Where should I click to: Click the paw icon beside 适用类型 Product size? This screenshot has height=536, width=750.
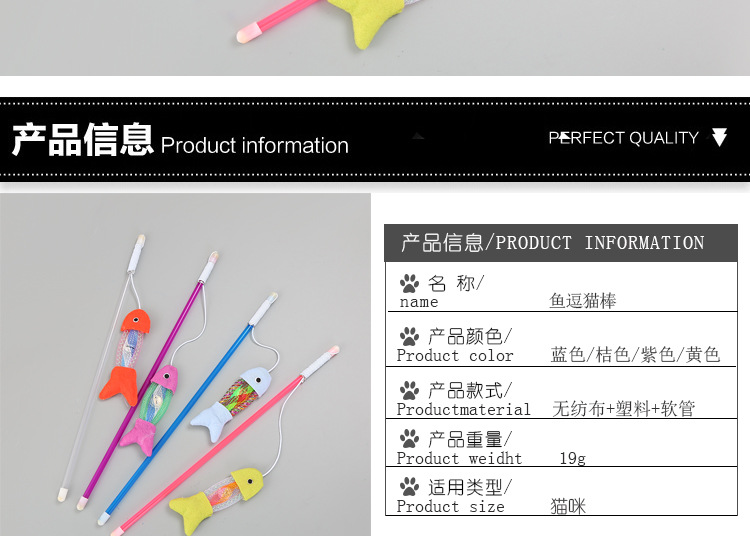coord(409,487)
